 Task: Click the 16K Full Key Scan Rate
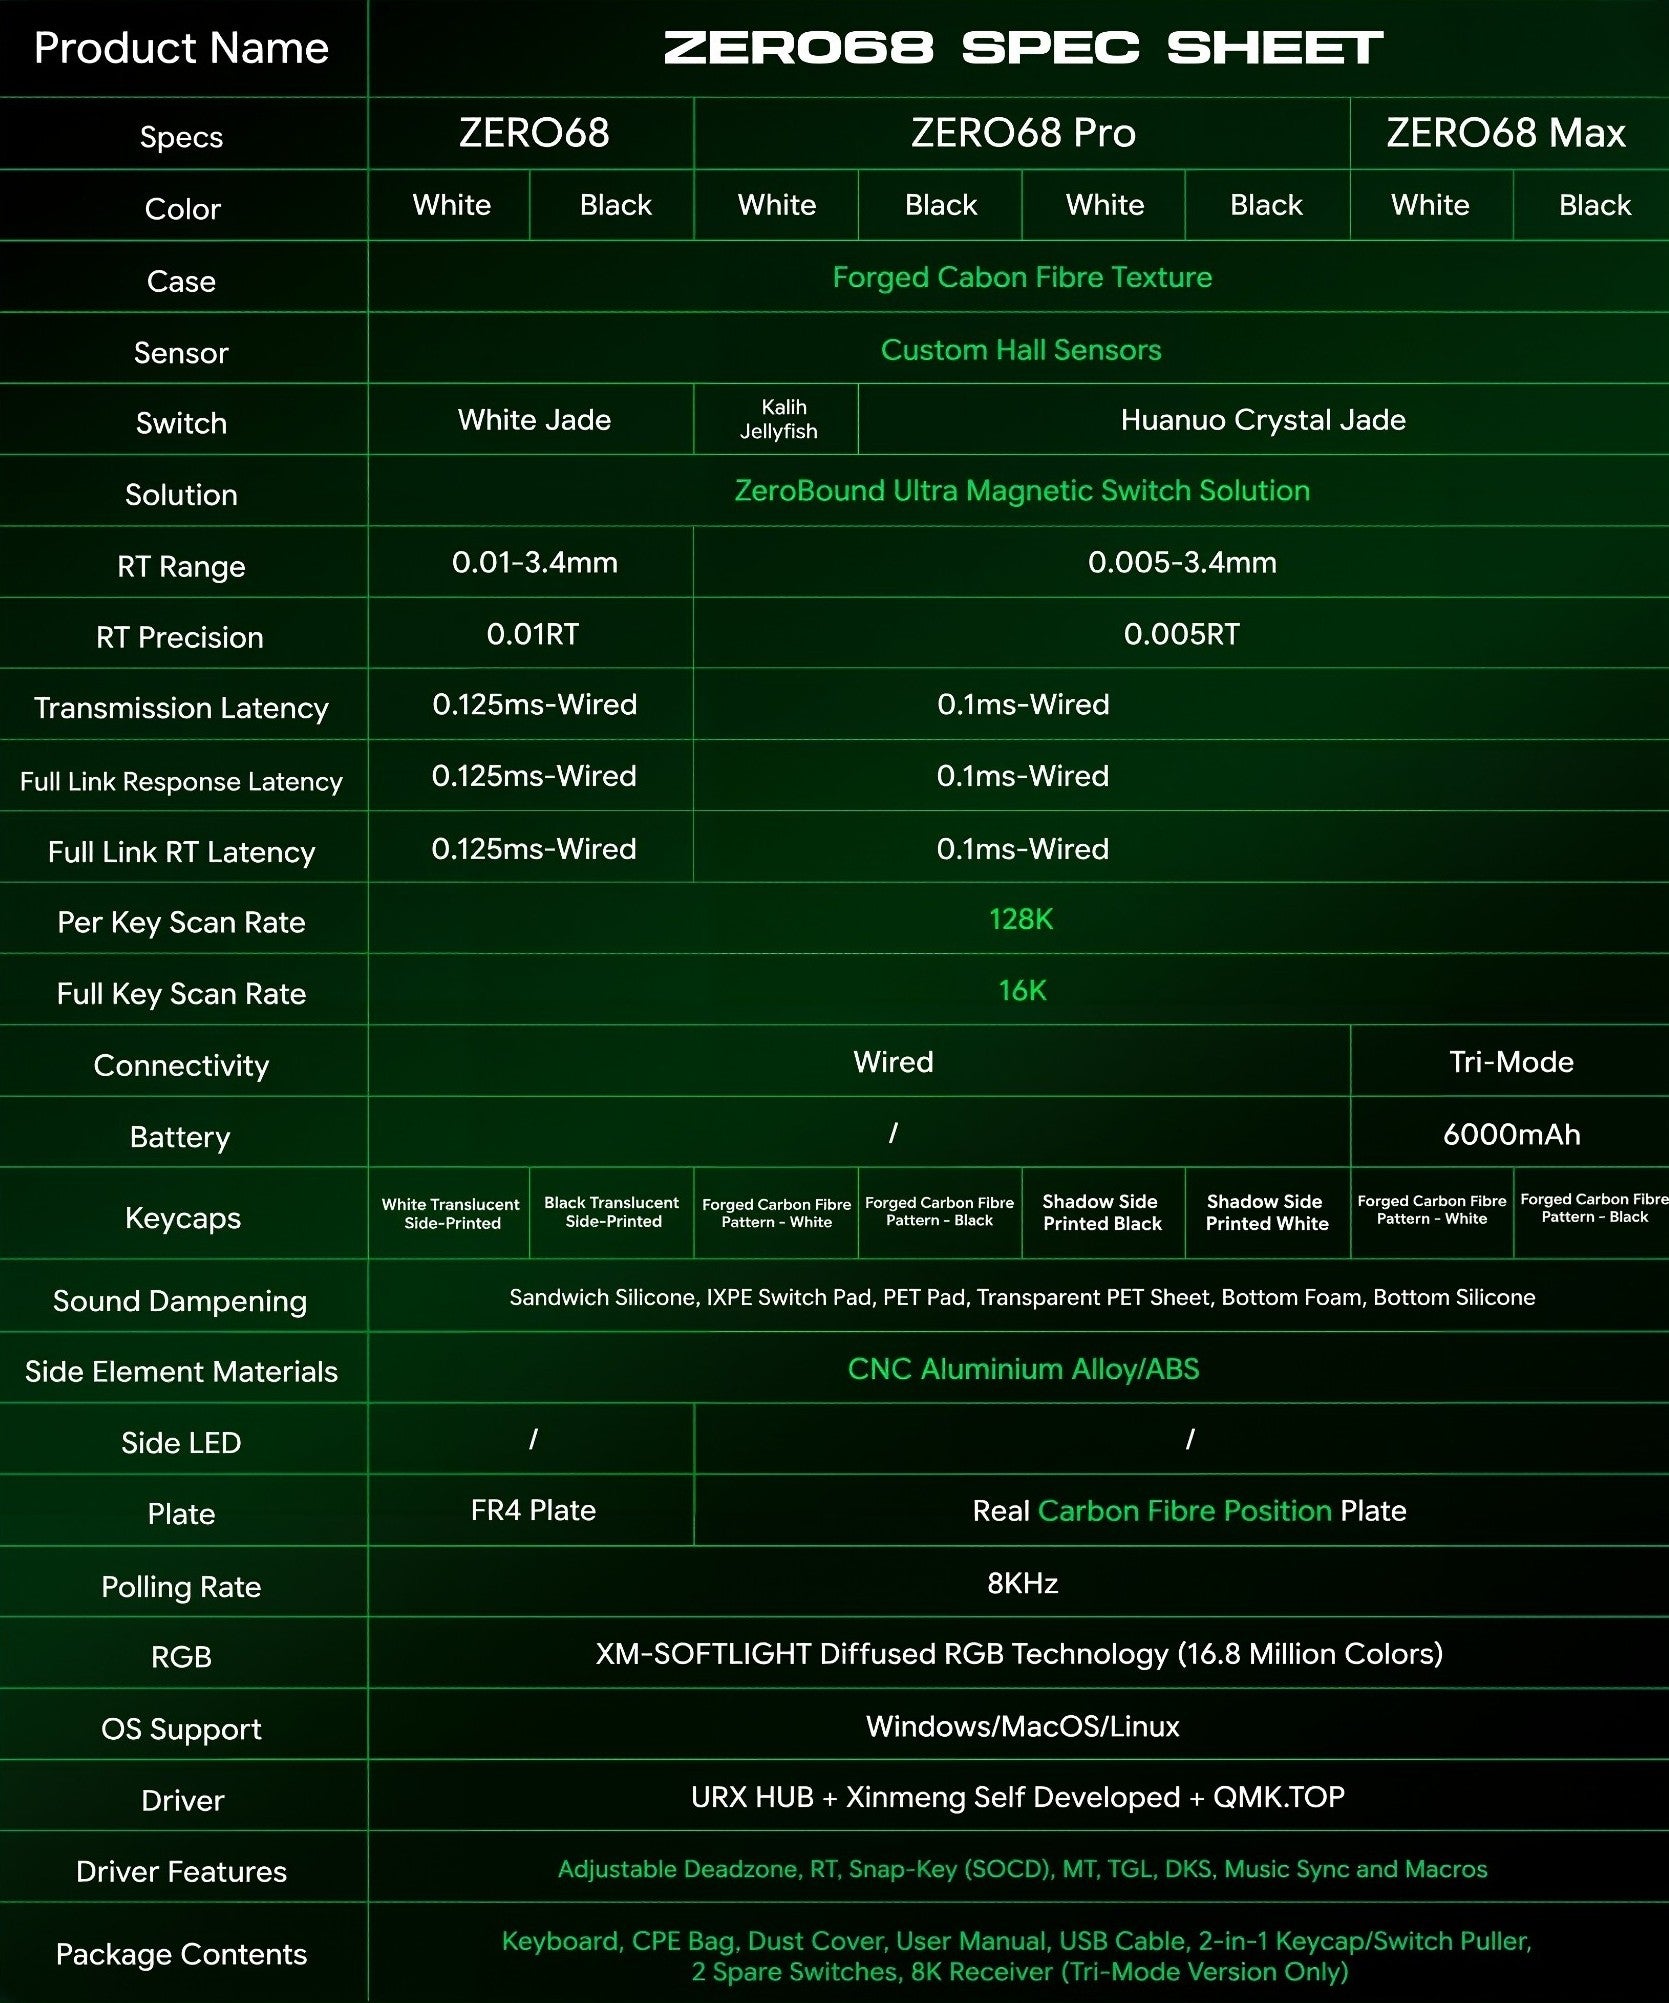tap(1022, 990)
